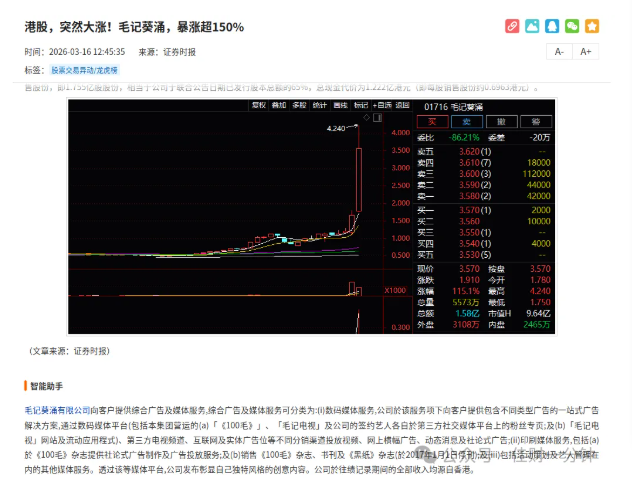This screenshot has width=632, height=499.
Task: Click the 今开 value 1.780
Action: pos(540,280)
